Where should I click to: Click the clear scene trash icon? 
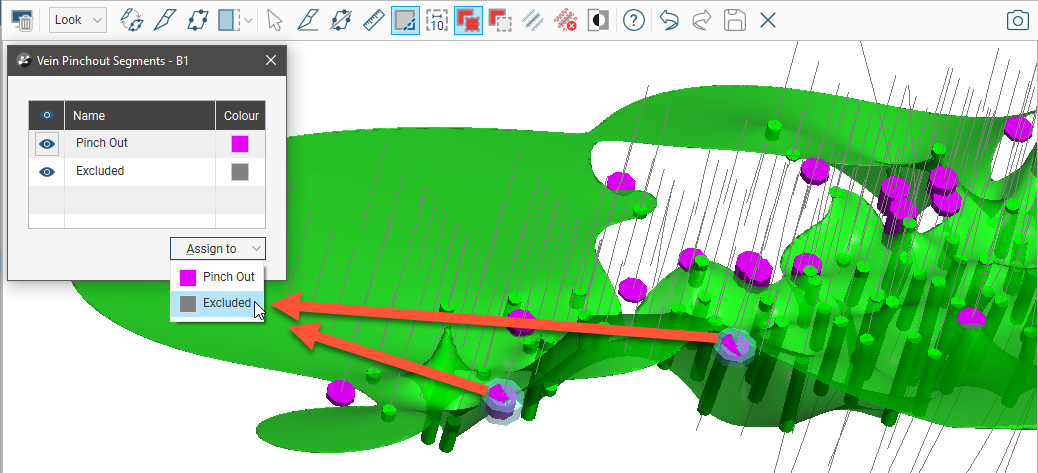[22, 20]
